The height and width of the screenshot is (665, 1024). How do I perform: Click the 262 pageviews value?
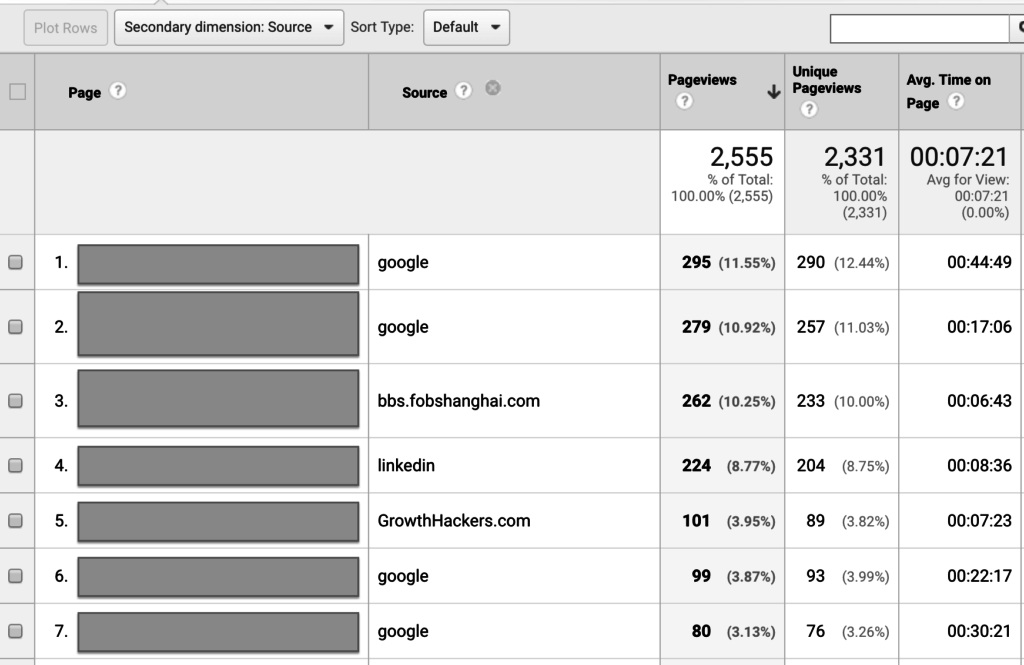point(696,400)
